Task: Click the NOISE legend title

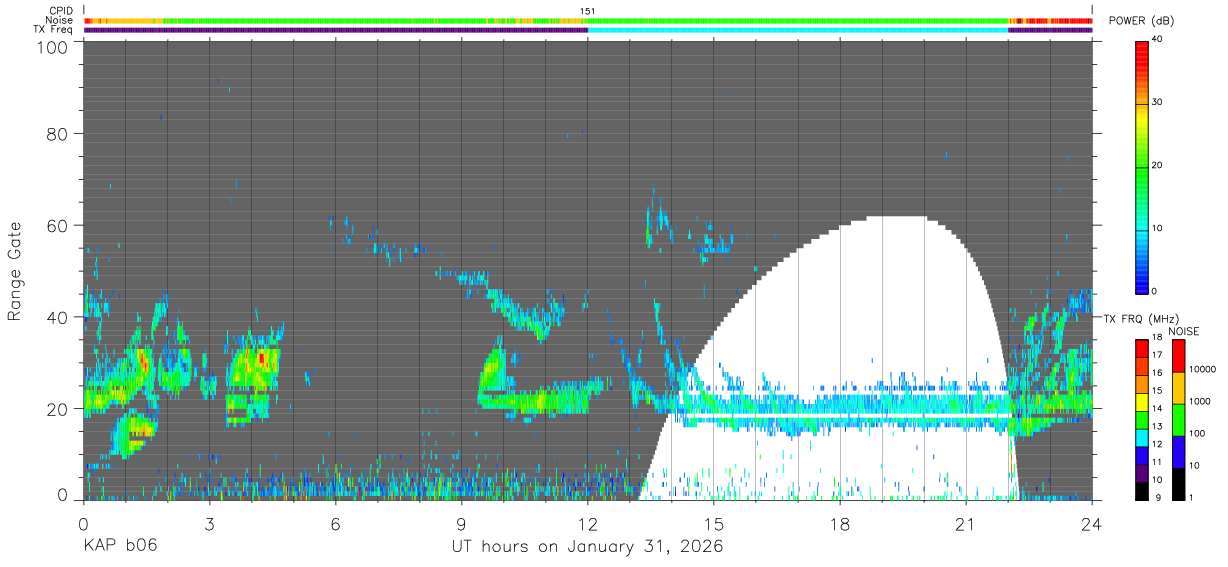Action: click(x=1183, y=331)
